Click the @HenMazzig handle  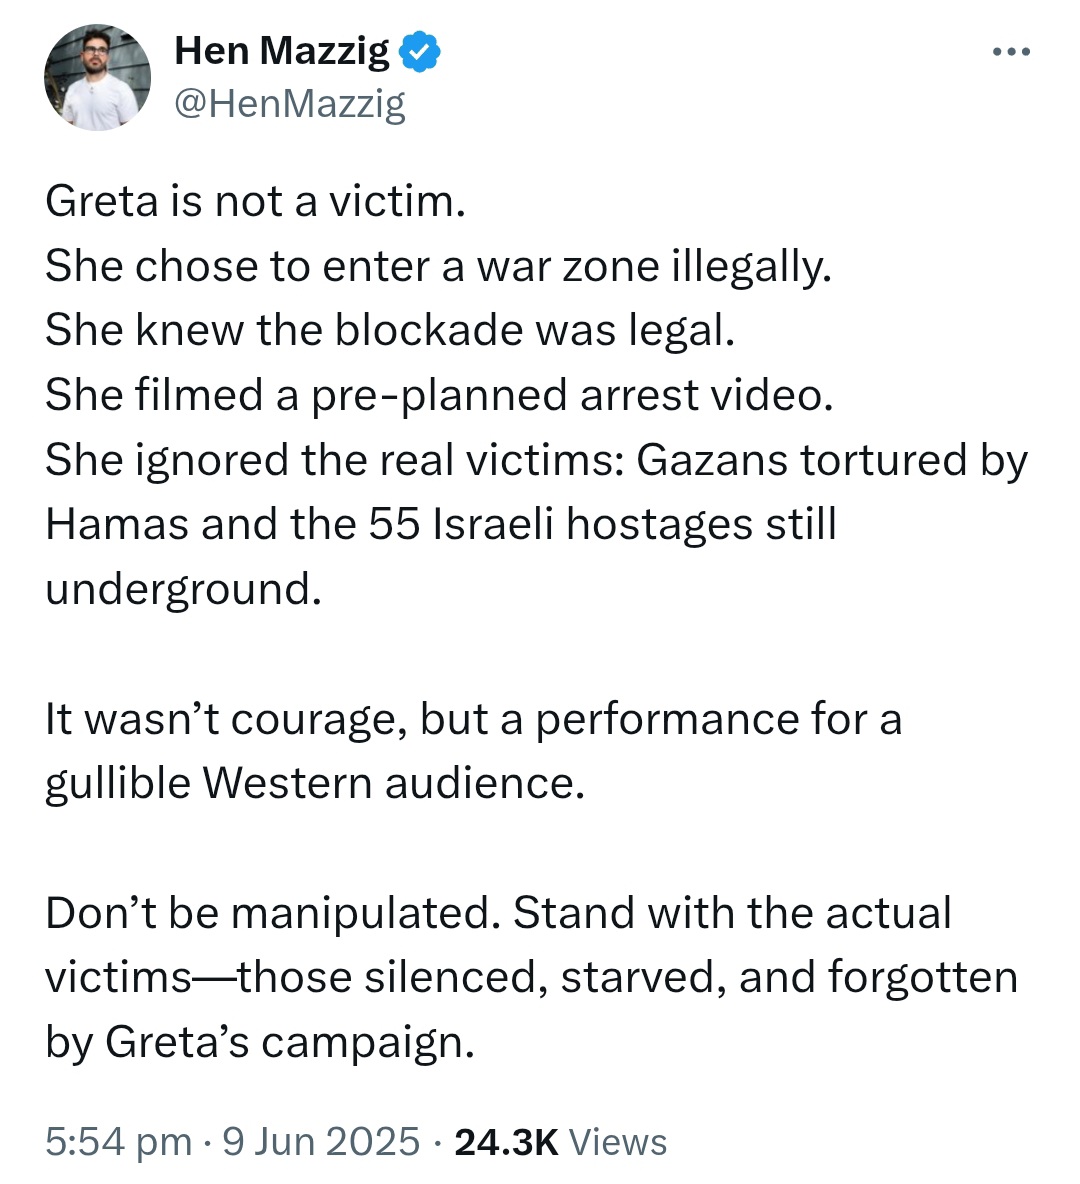290,103
